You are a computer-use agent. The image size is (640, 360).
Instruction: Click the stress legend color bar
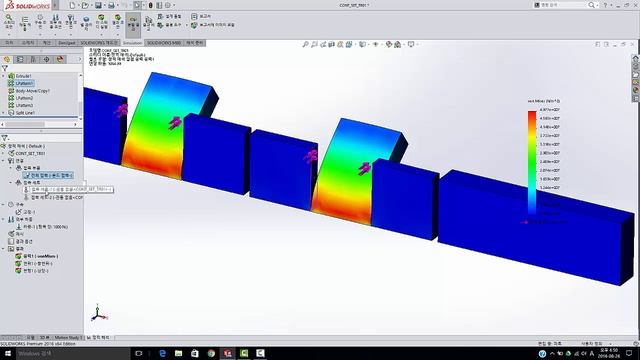pos(532,162)
